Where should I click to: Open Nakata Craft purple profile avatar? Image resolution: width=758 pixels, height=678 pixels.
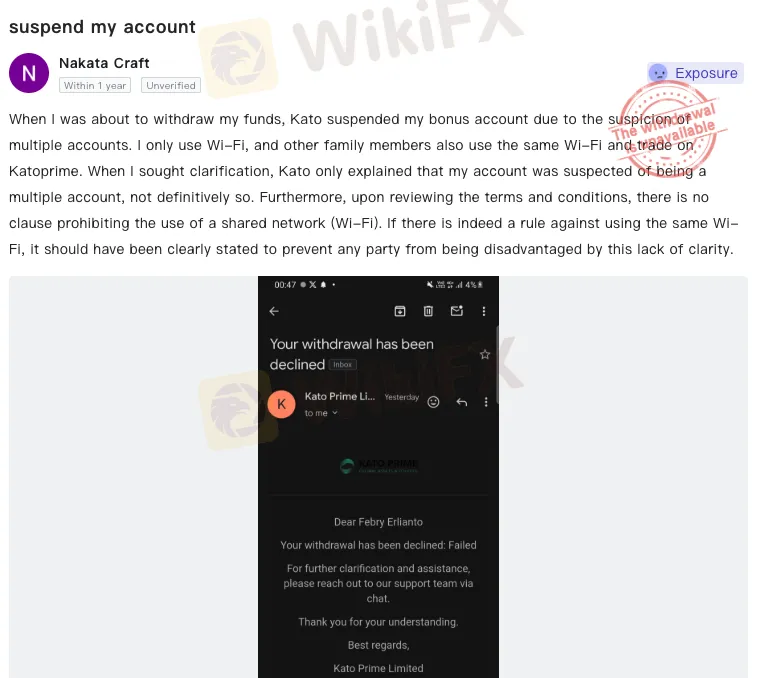click(29, 73)
